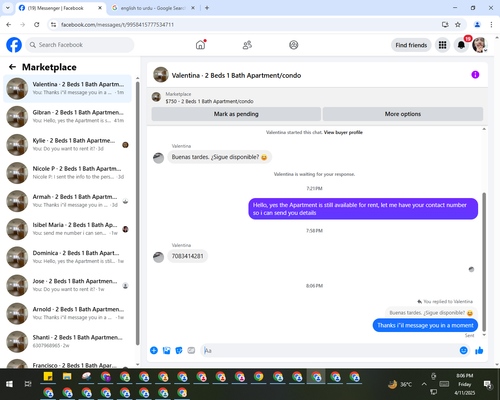Bookmark this page with the star

pyautogui.click(x=458, y=25)
